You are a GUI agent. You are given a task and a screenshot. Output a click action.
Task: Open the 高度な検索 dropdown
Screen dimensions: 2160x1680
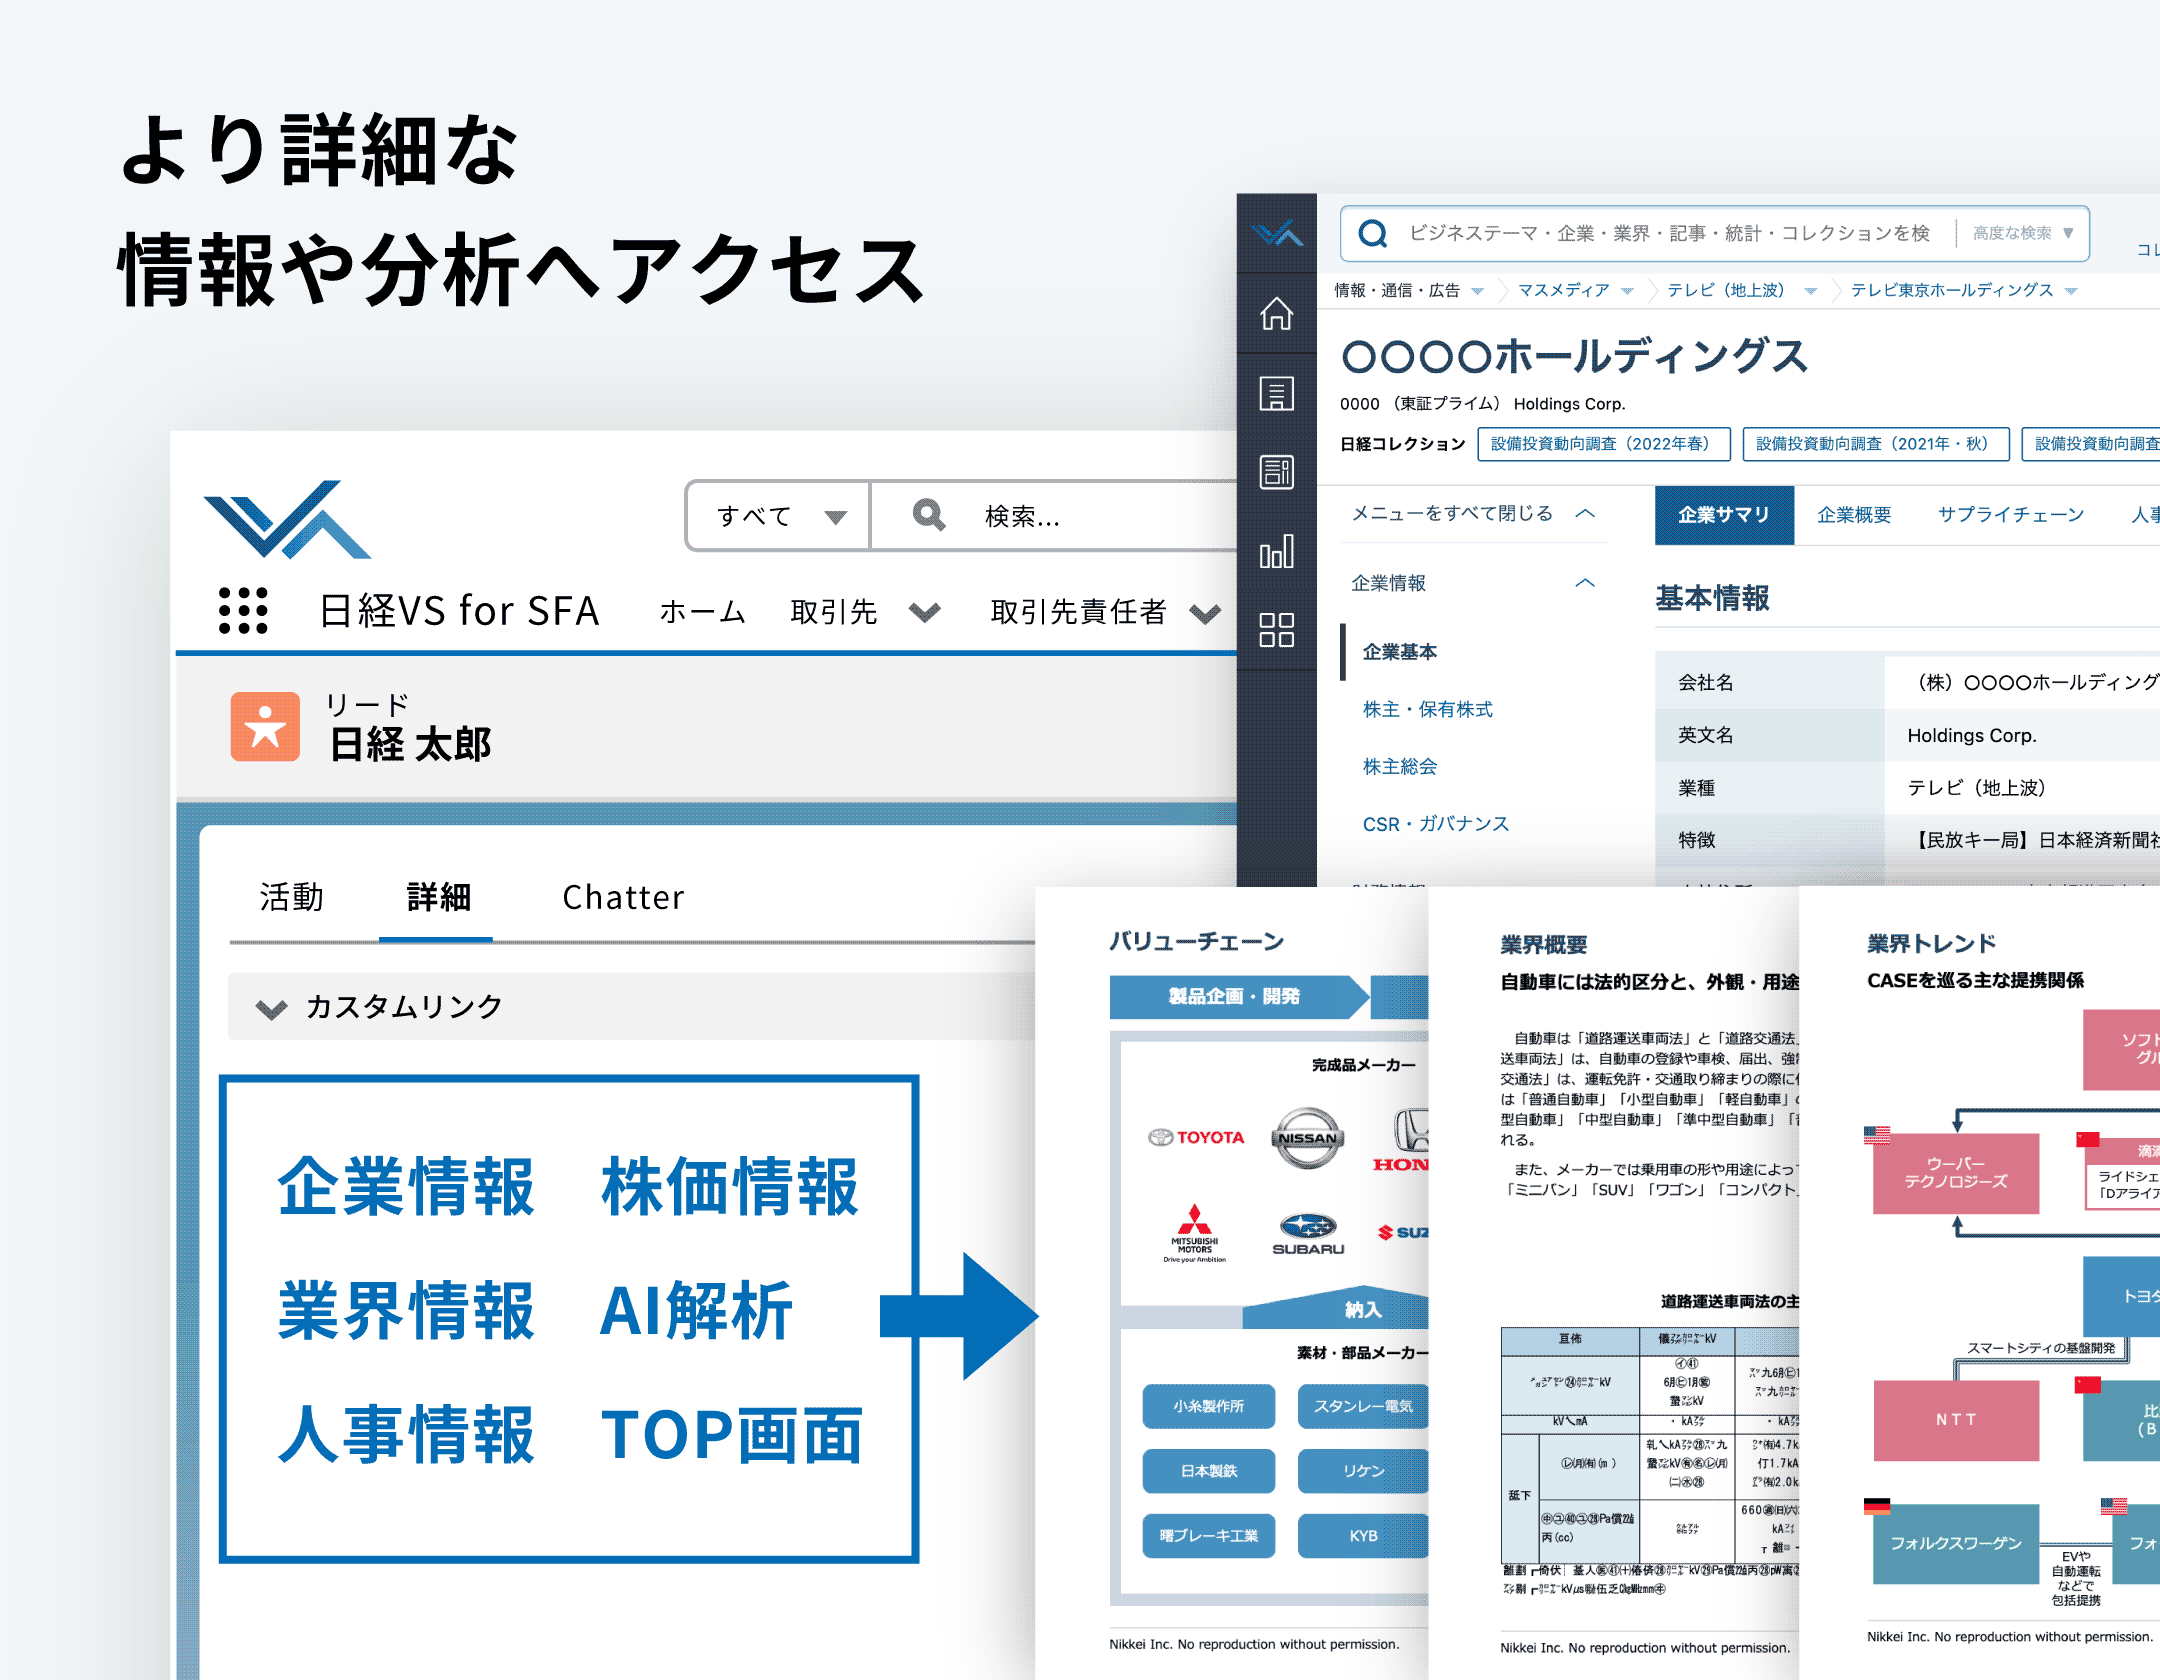2022,233
